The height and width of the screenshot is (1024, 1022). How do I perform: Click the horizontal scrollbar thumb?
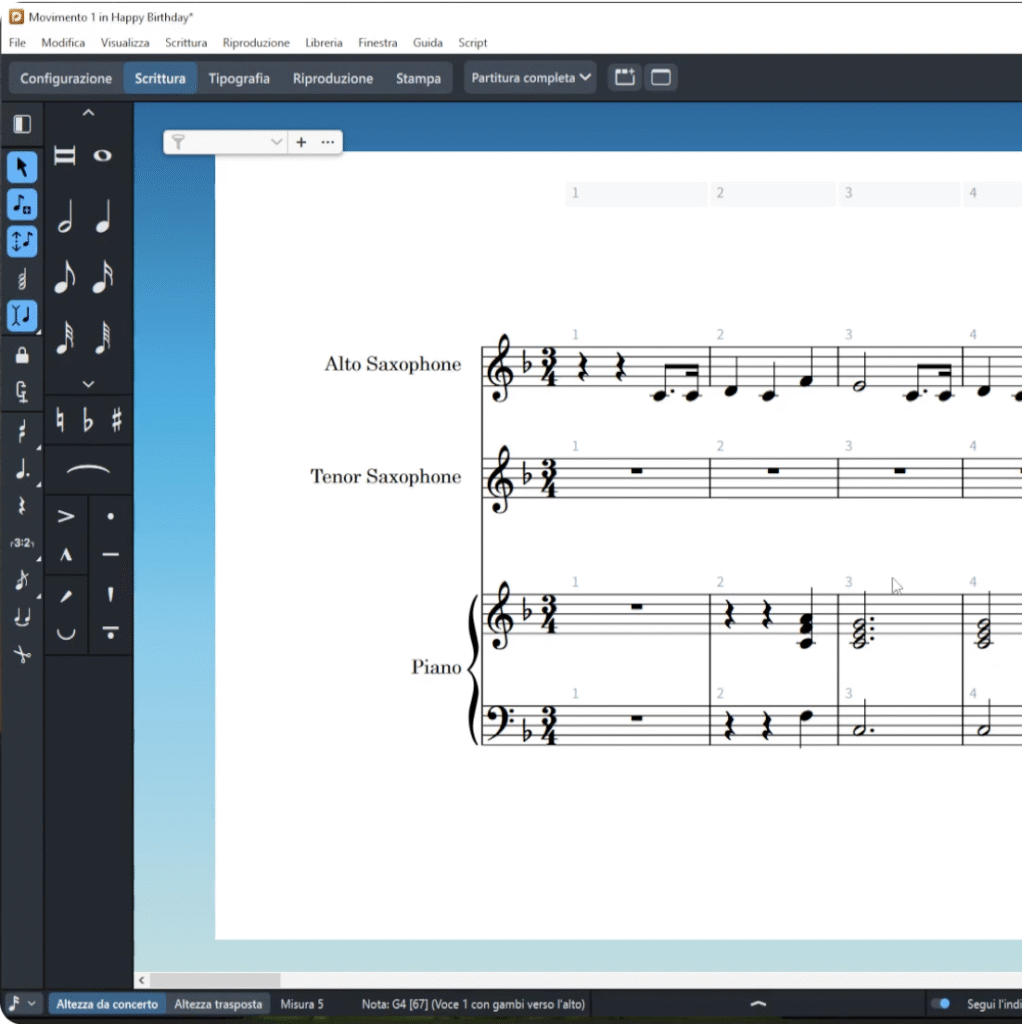click(x=215, y=981)
